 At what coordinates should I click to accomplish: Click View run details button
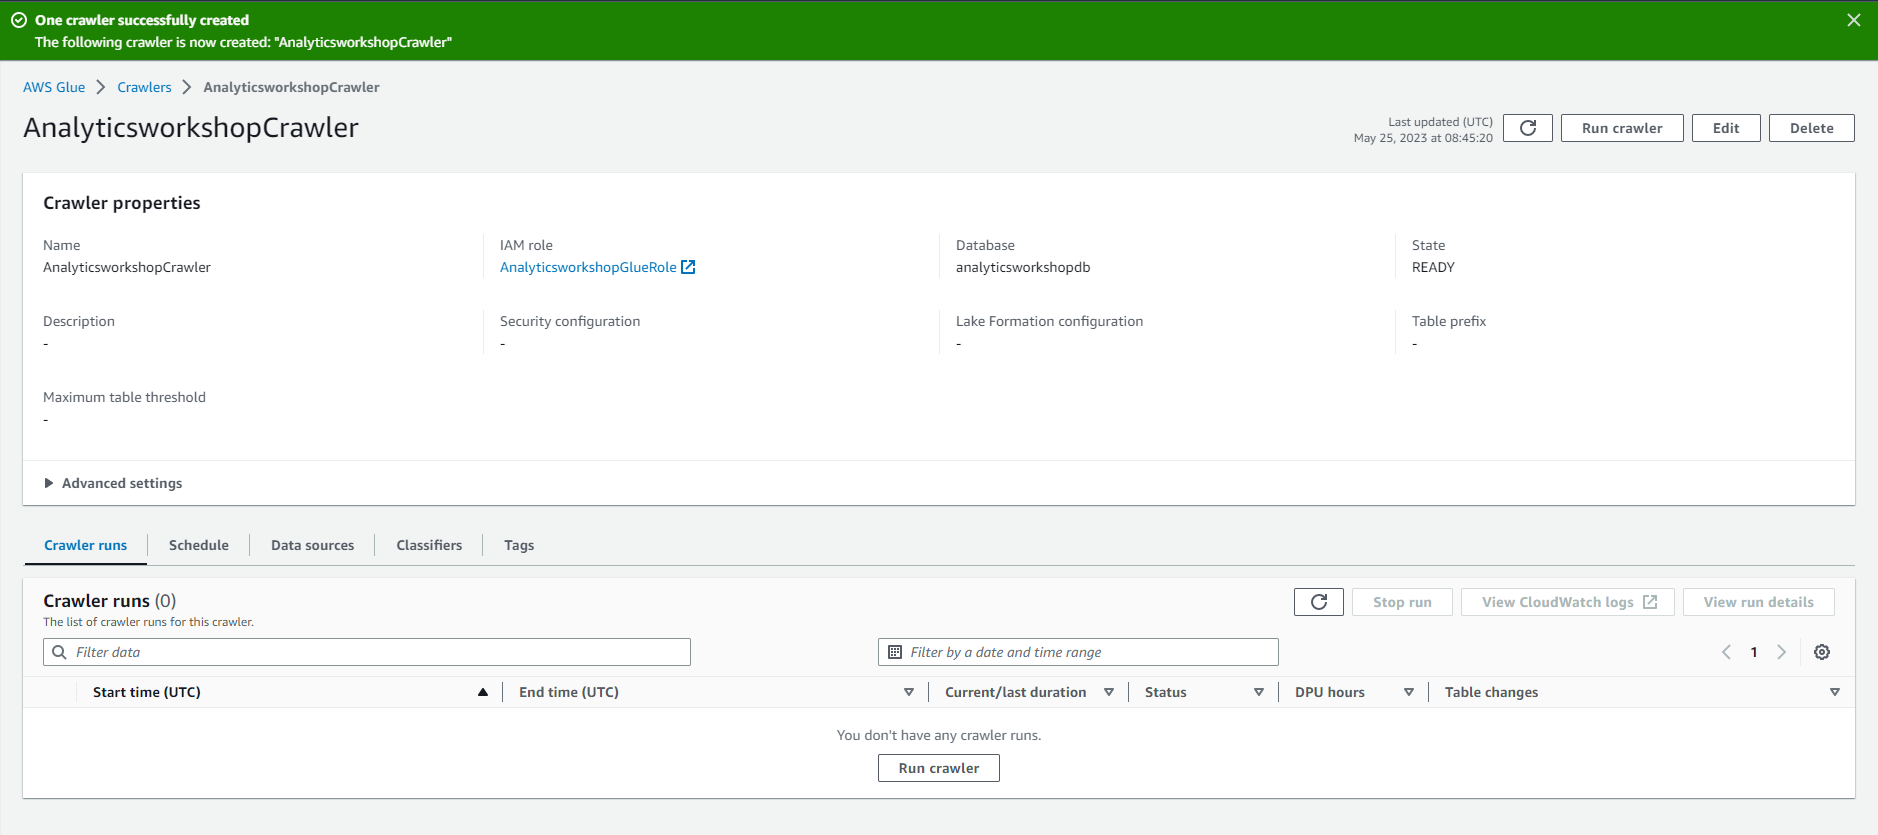pyautogui.click(x=1759, y=602)
